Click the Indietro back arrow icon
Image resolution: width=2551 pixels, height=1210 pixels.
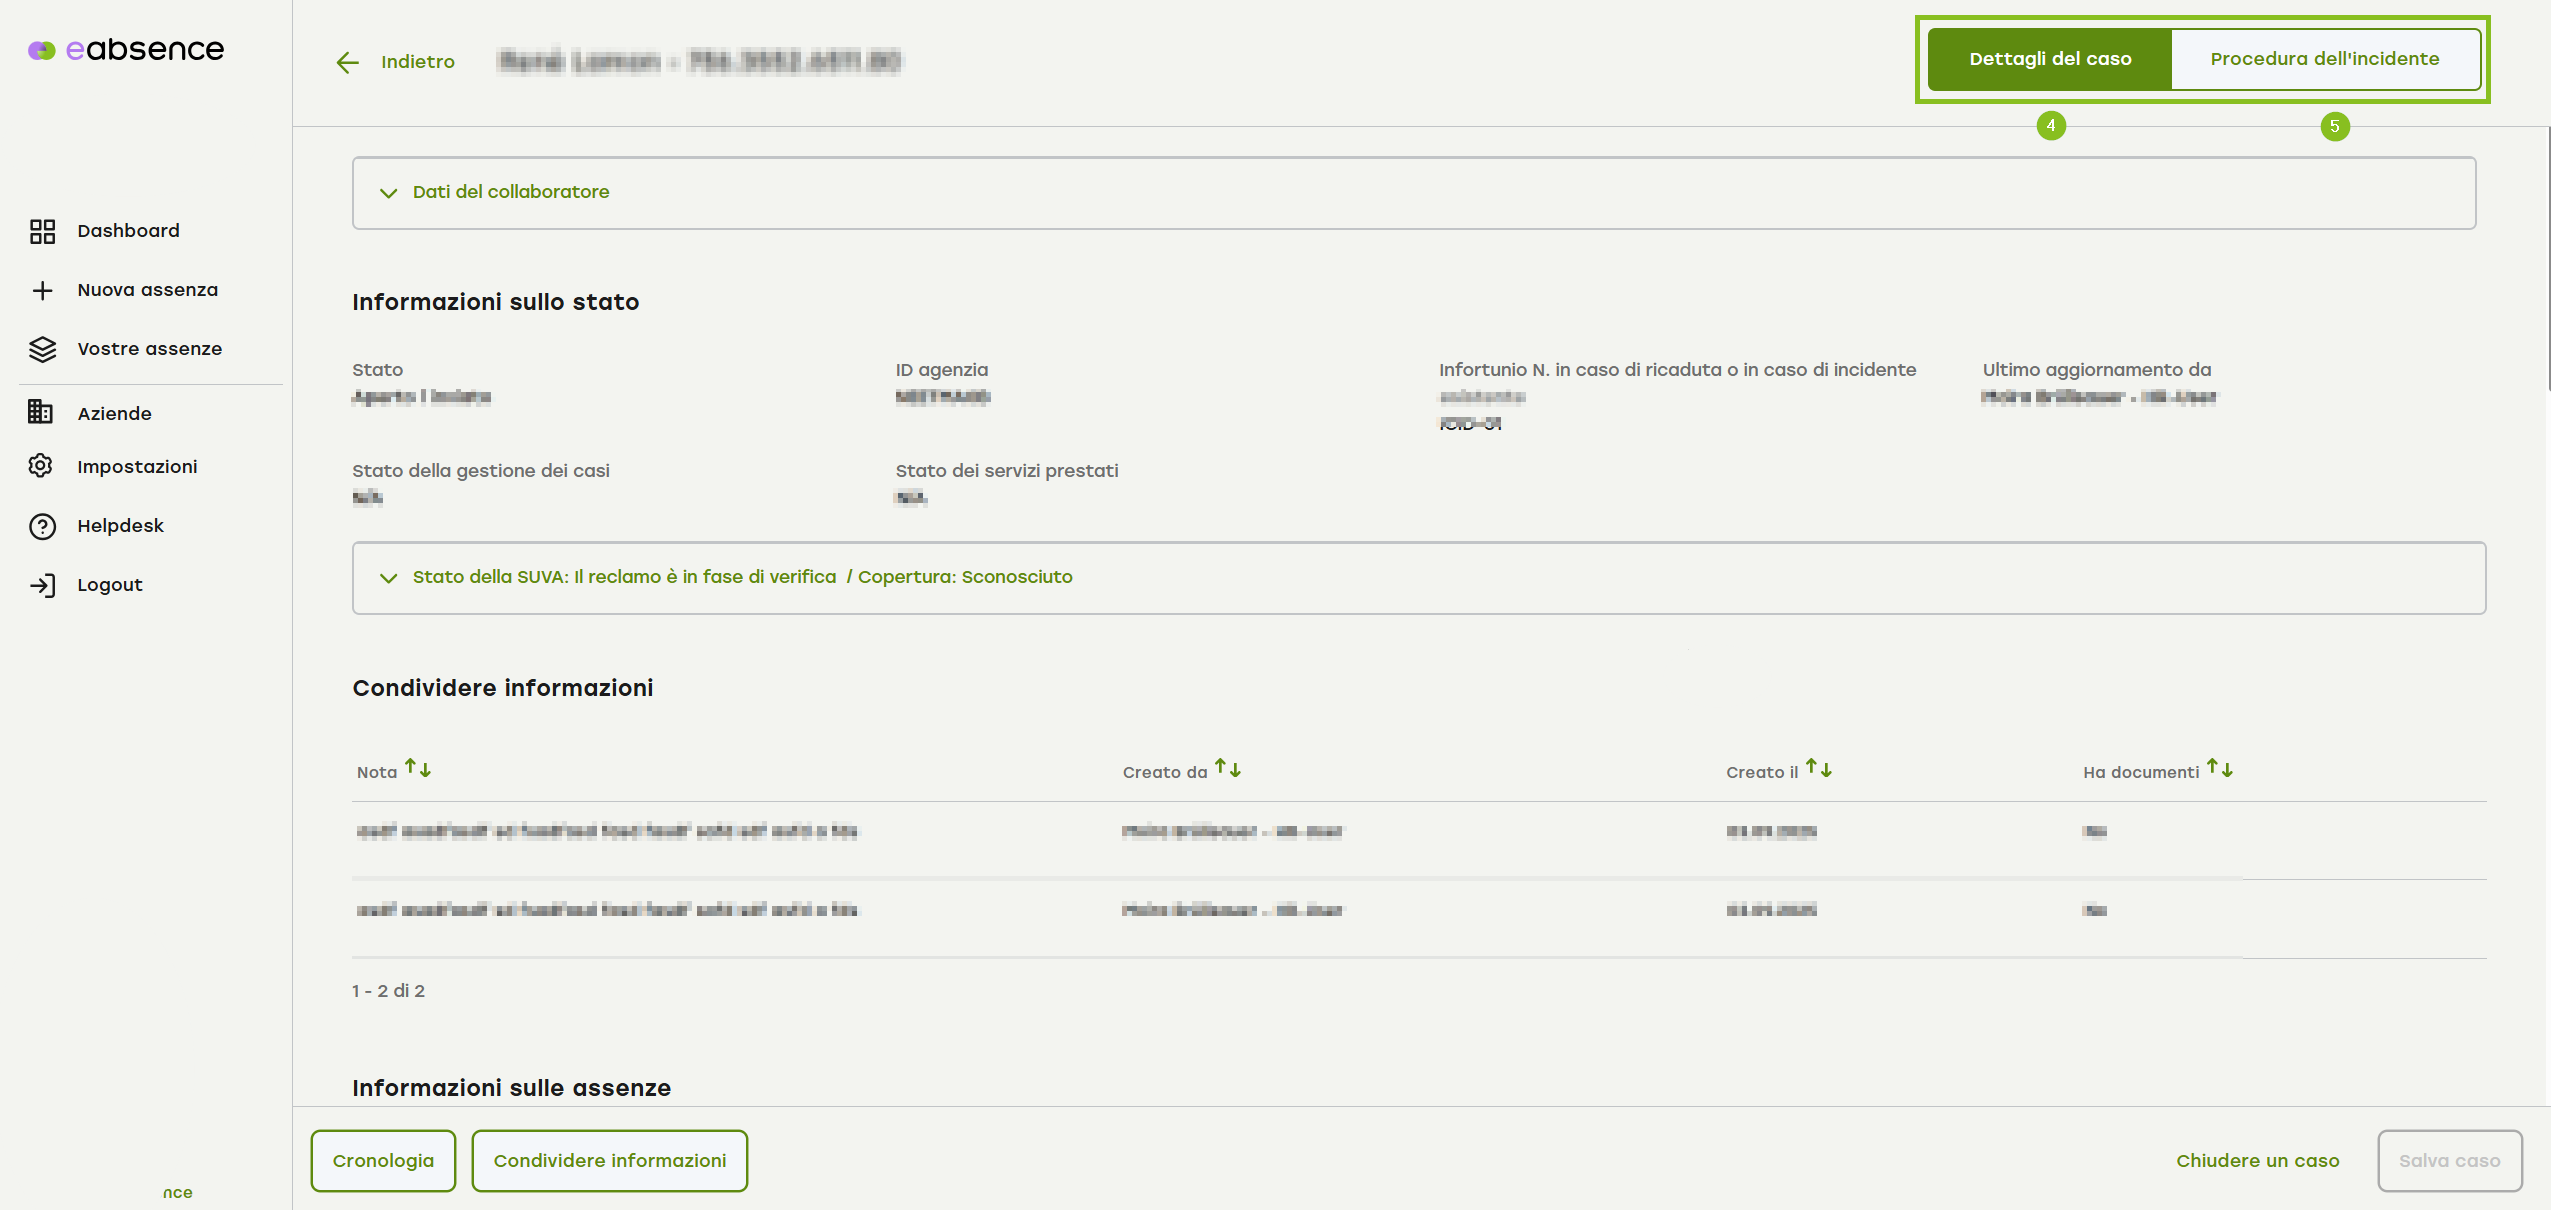[x=347, y=62]
